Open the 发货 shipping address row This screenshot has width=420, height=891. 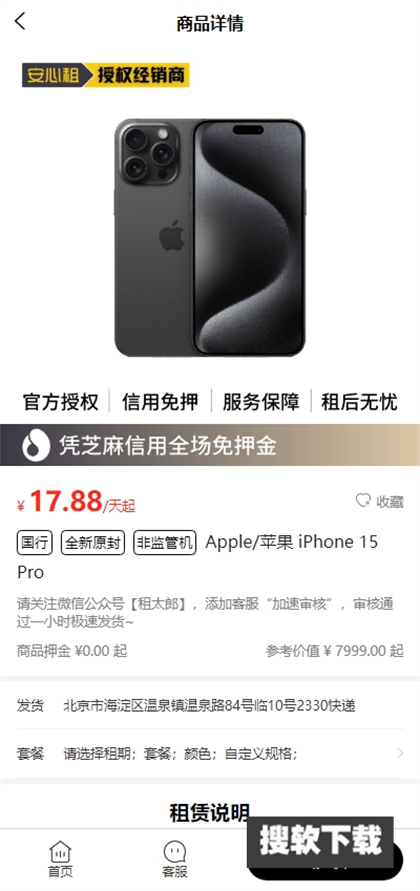210,706
